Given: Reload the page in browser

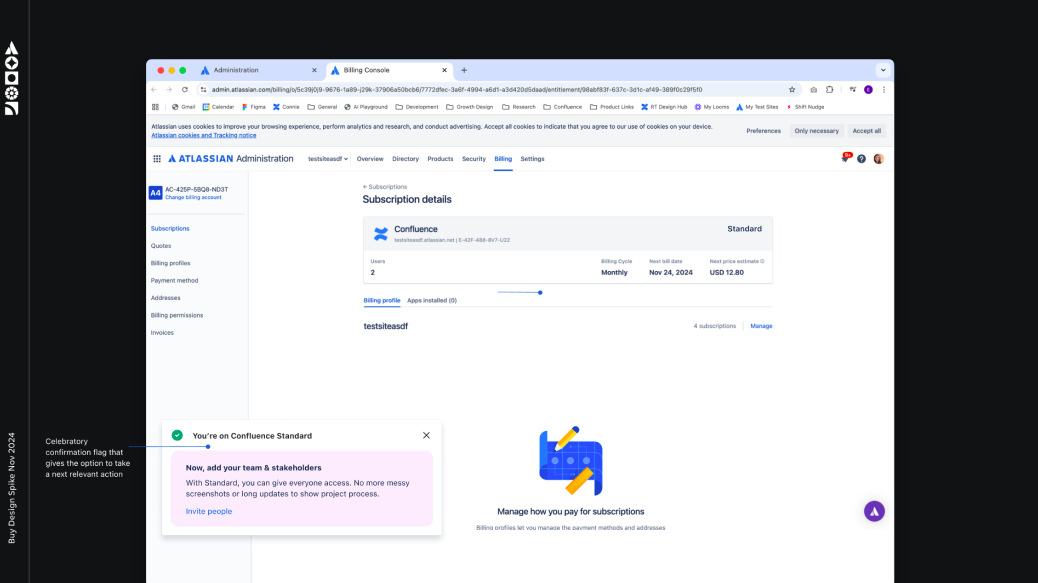Looking at the screenshot, I should 185,89.
